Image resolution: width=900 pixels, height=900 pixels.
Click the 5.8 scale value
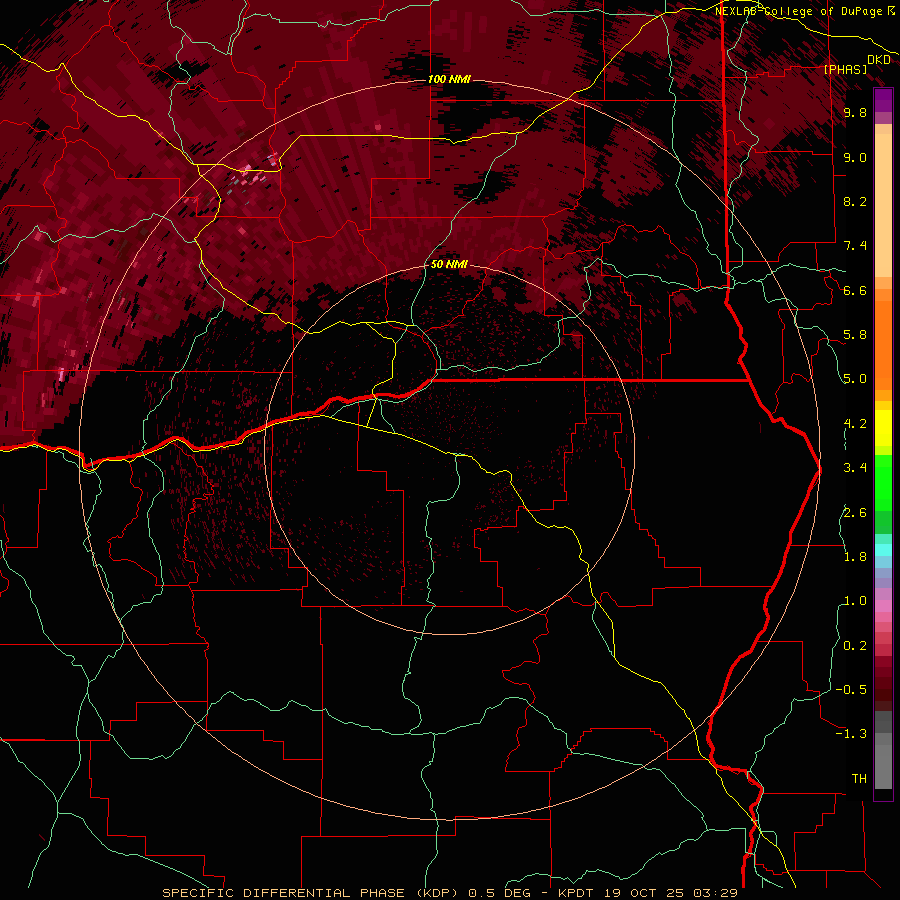855,335
